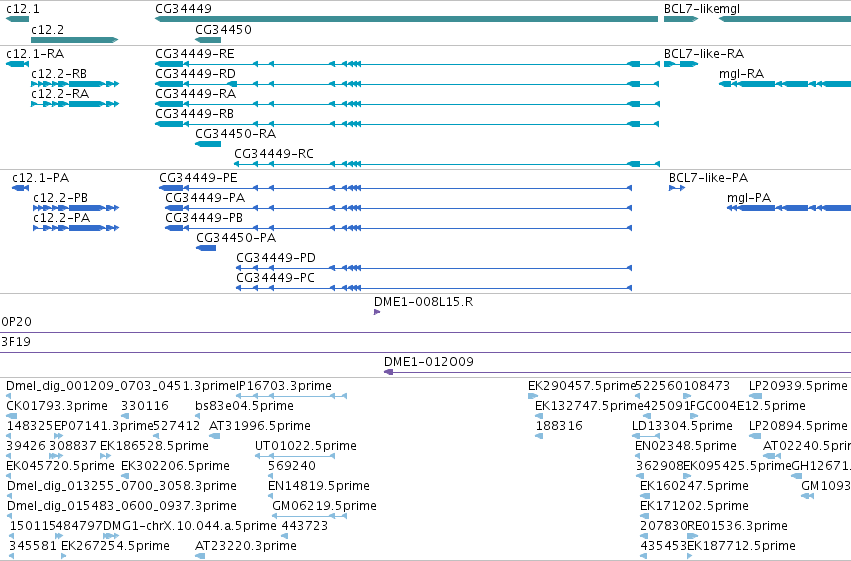The image size is (851, 561).
Task: Click the 0P20 clone label
Action: tap(16, 322)
